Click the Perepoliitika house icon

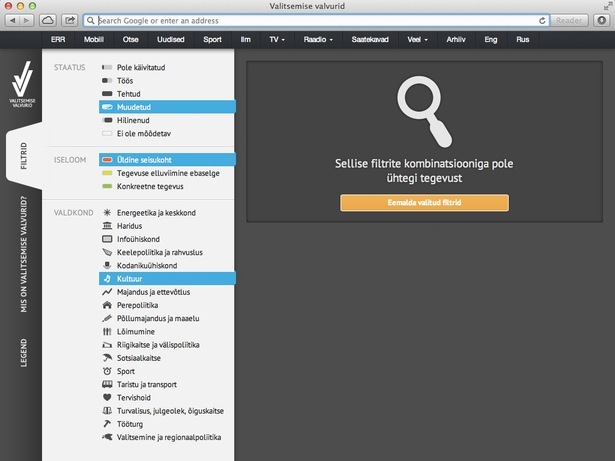click(107, 305)
